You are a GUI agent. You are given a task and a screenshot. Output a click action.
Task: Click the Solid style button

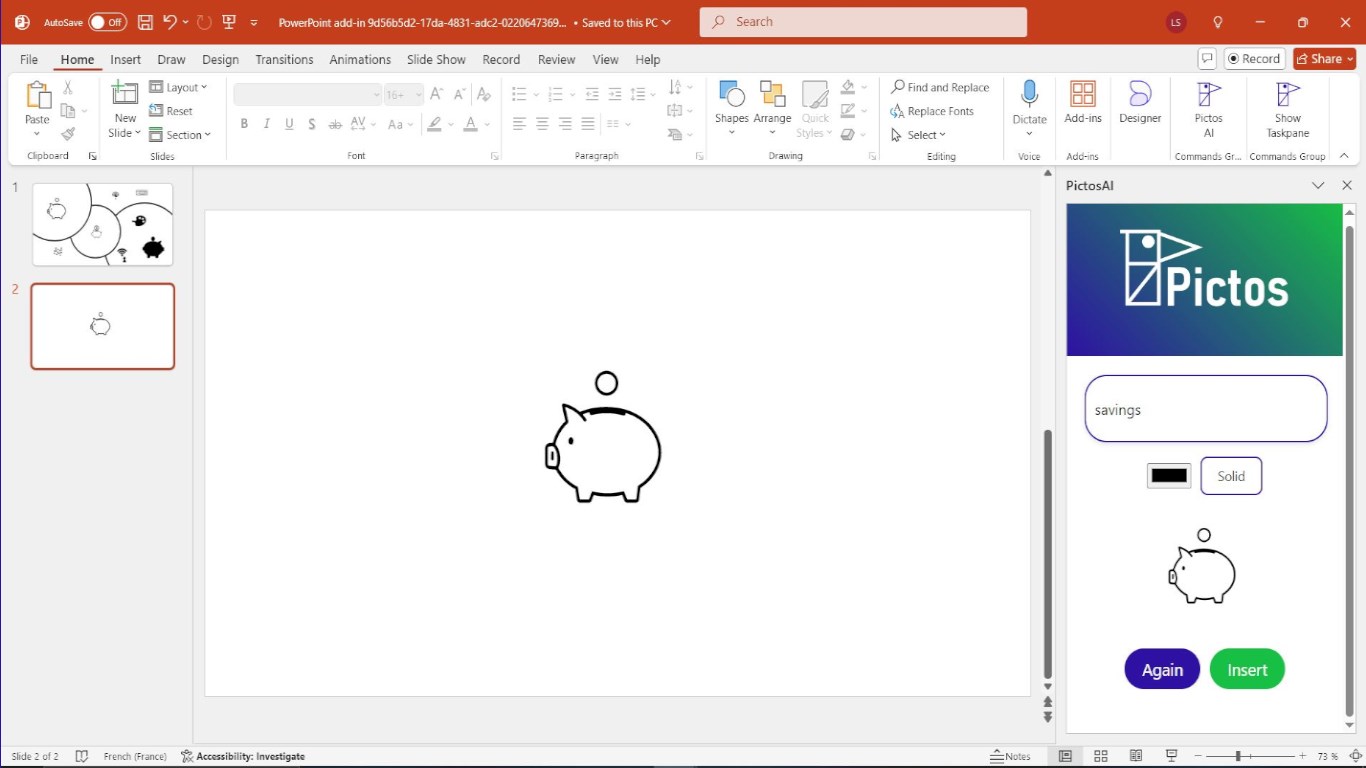pos(1231,476)
